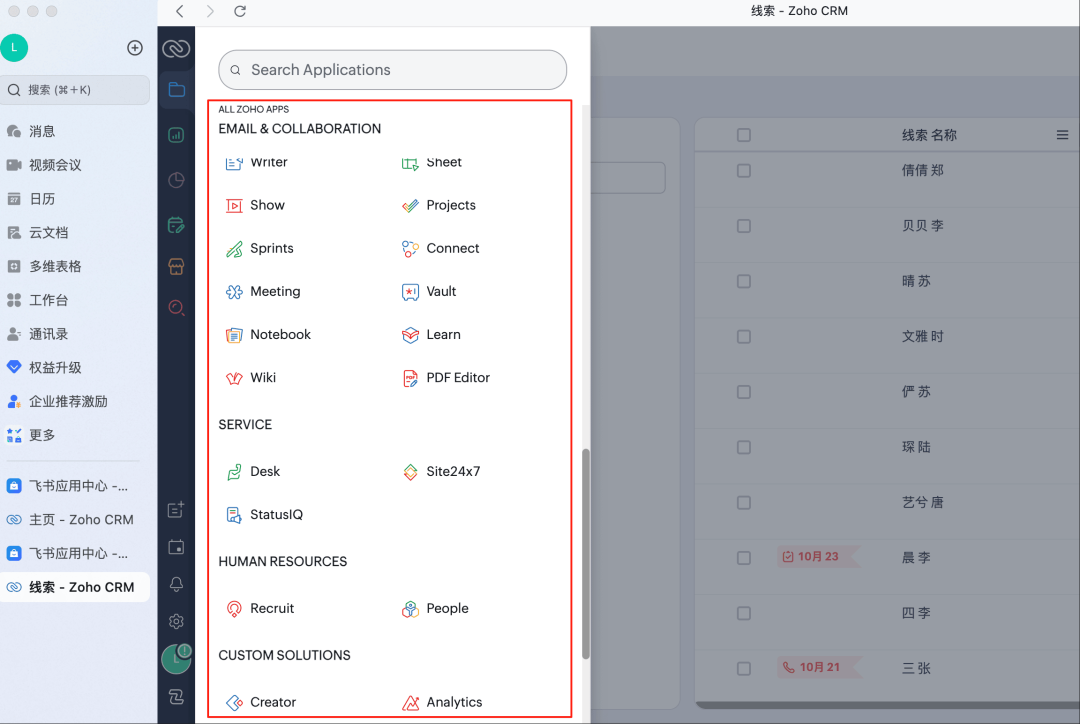Launch the Sprints app
The height and width of the screenshot is (724, 1080).
click(260, 249)
